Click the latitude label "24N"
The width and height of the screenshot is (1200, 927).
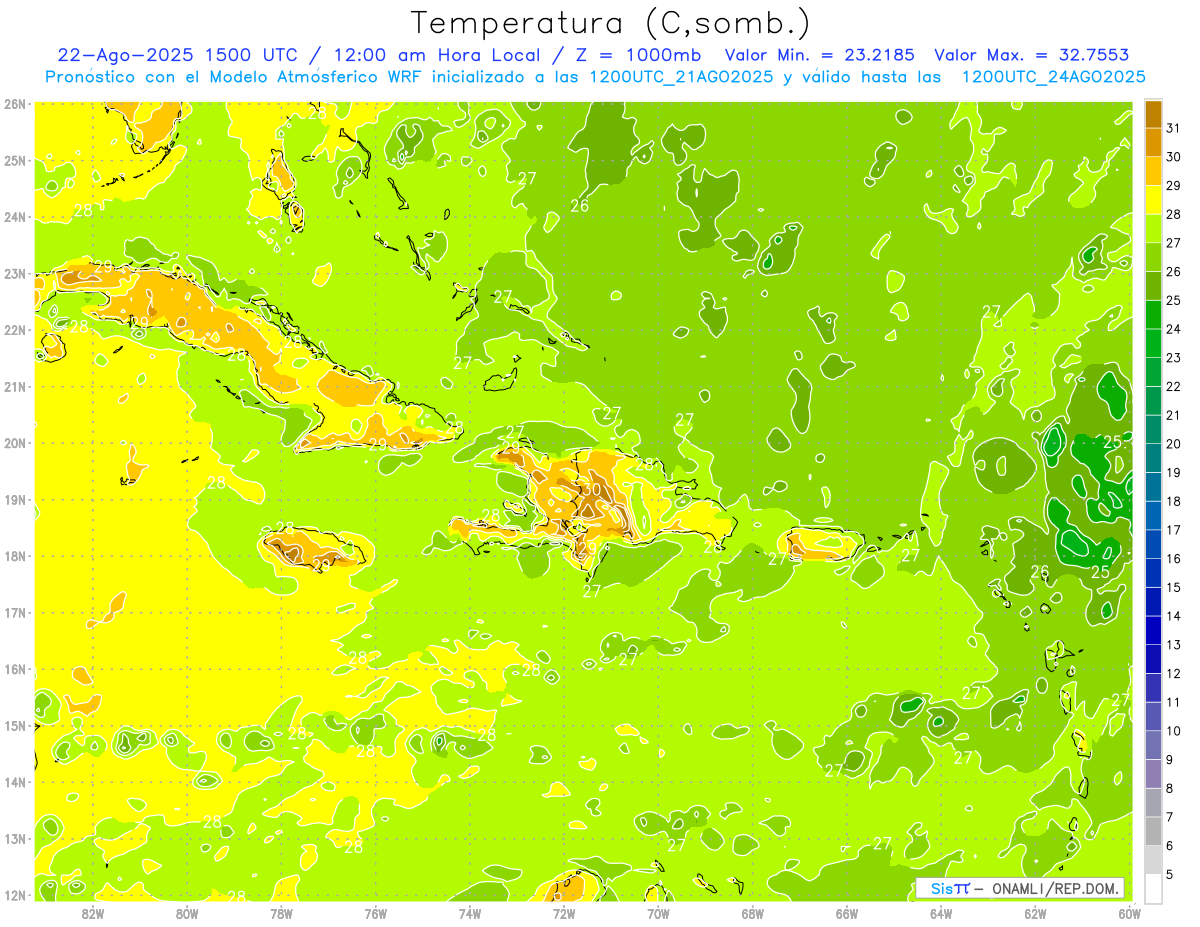pyautogui.click(x=15, y=217)
